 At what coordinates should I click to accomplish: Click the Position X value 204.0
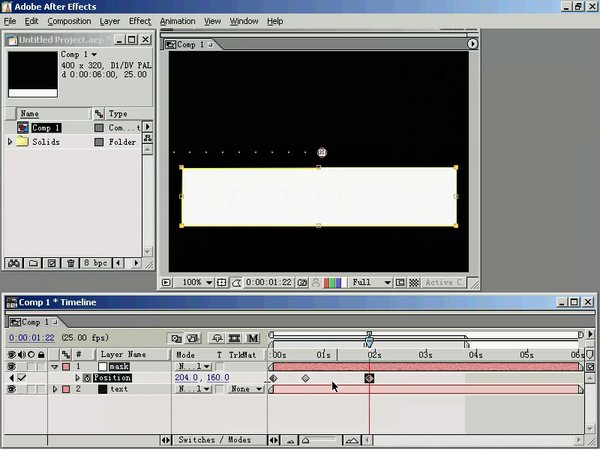186,378
